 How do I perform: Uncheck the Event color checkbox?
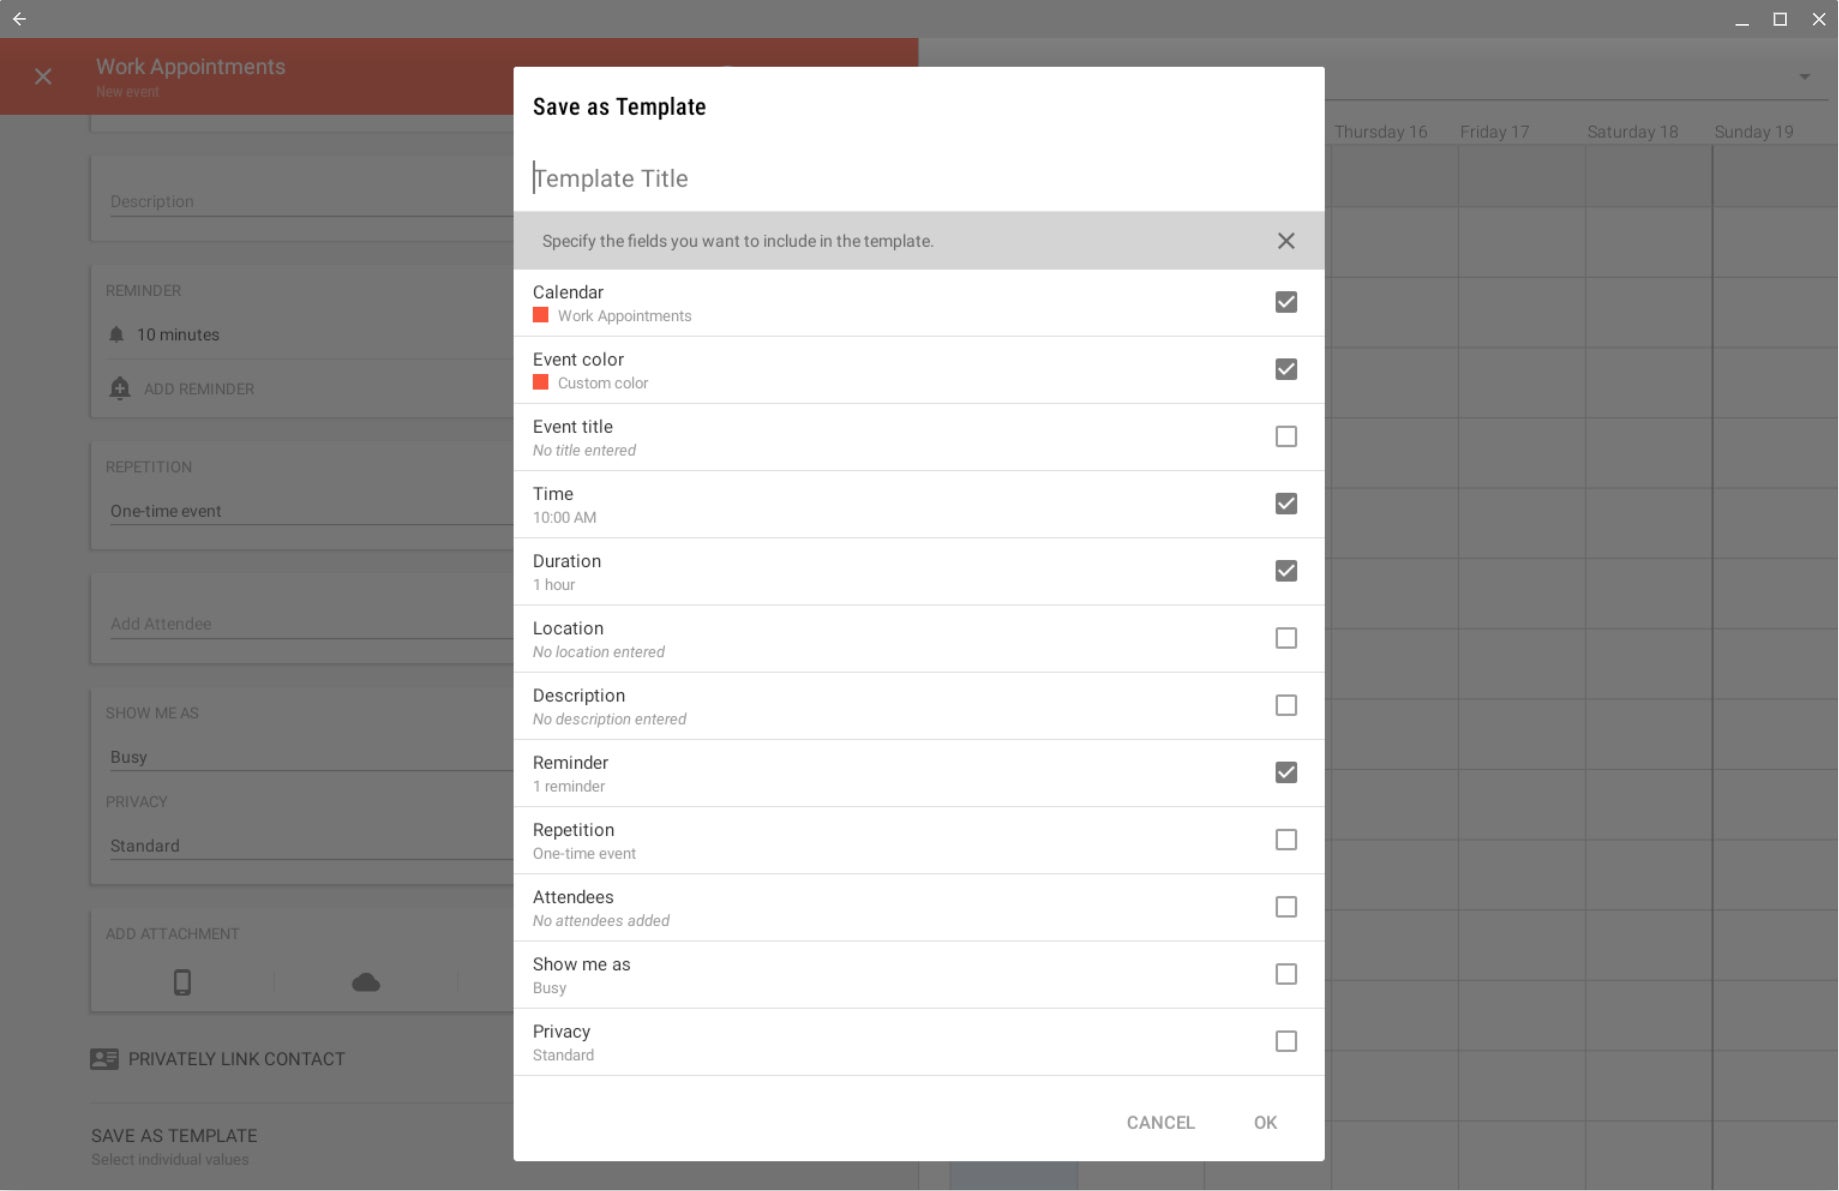coord(1286,369)
